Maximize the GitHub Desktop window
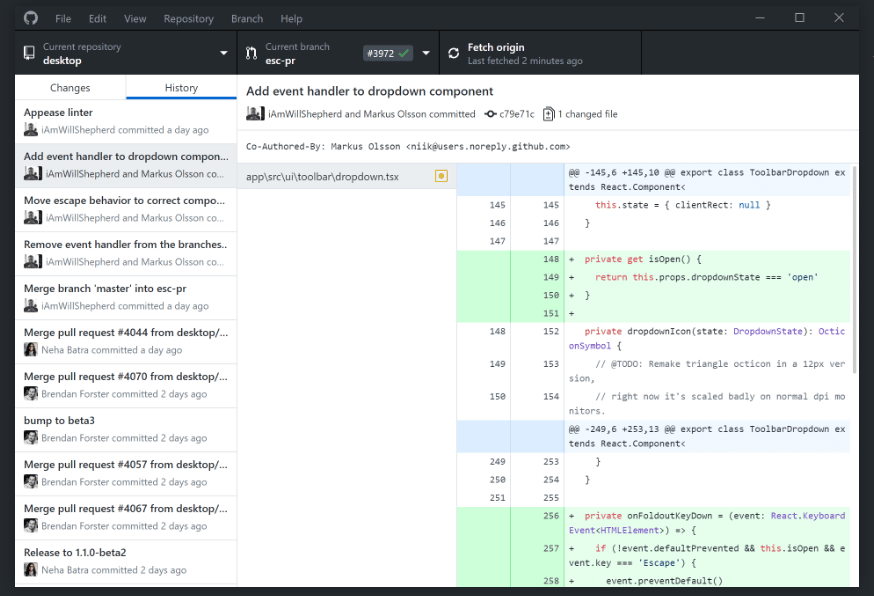Viewport: 874px width, 596px height. [x=799, y=18]
